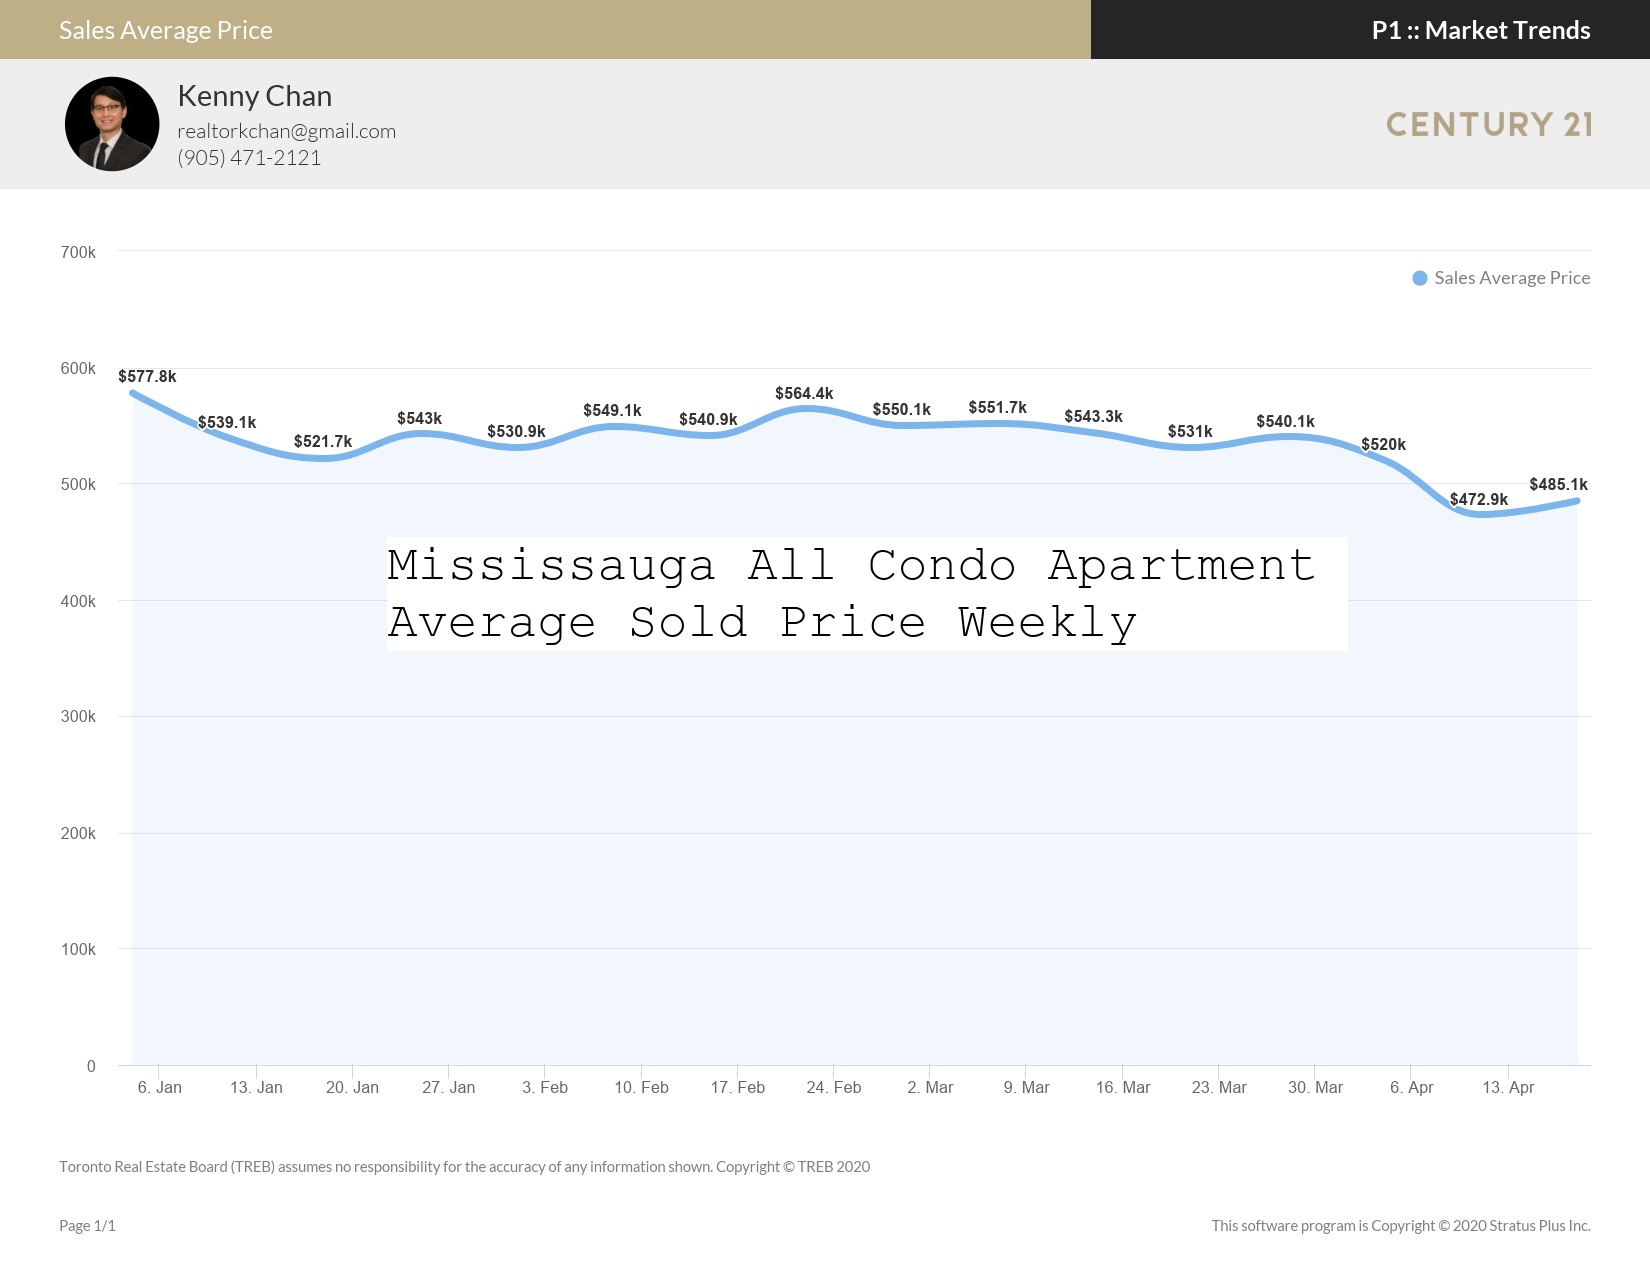Click the $577.8k data point label

pos(147,376)
